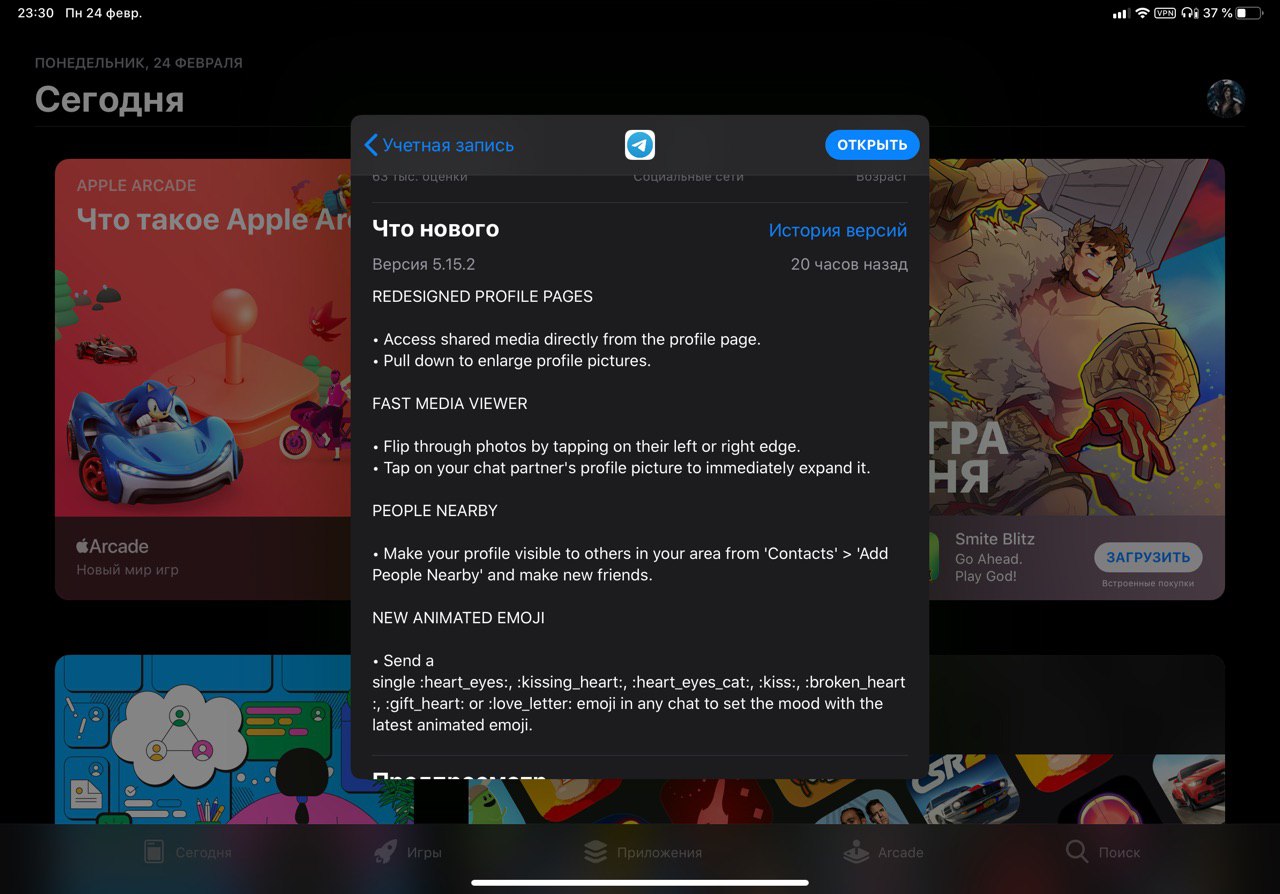
Task: Tap the NEW ANIMATED EMOJI heading
Action: (458, 617)
